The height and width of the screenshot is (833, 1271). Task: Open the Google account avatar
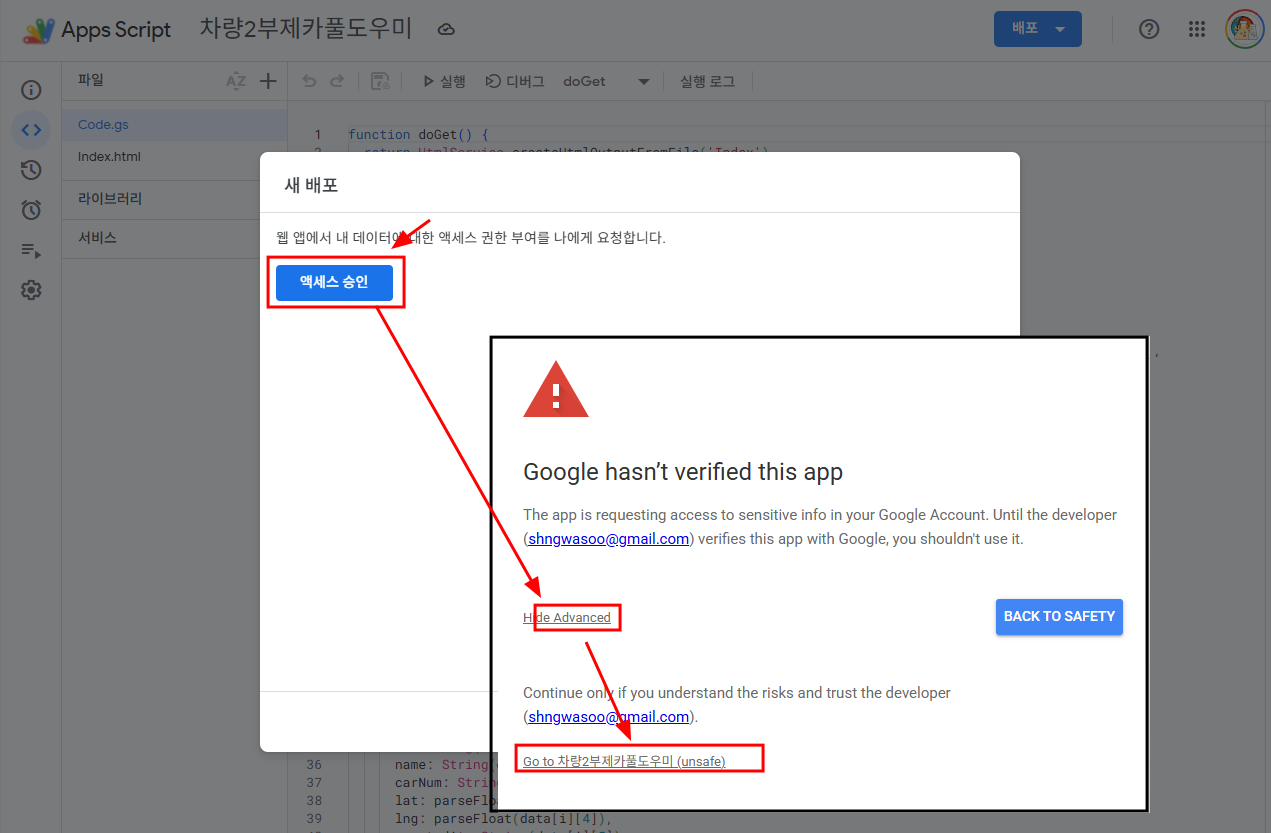point(1245,29)
